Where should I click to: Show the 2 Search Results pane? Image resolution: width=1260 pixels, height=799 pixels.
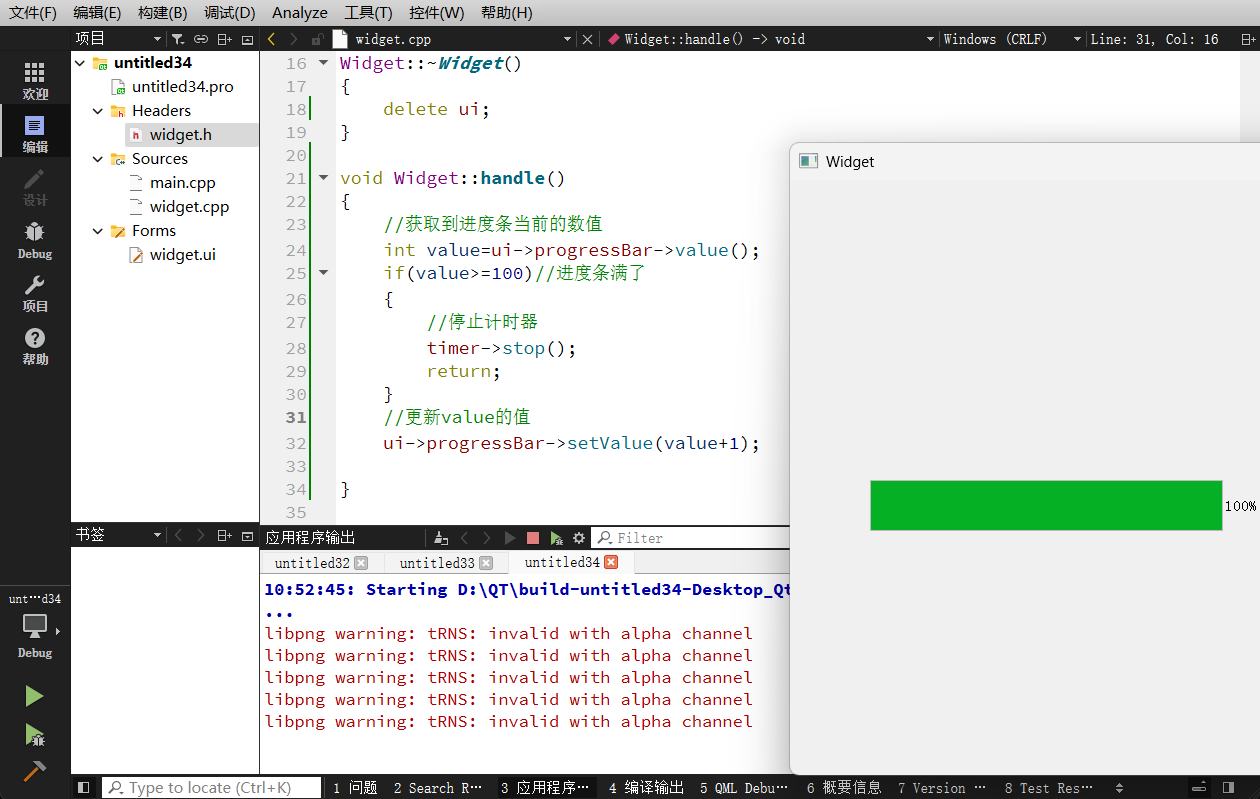click(438, 788)
